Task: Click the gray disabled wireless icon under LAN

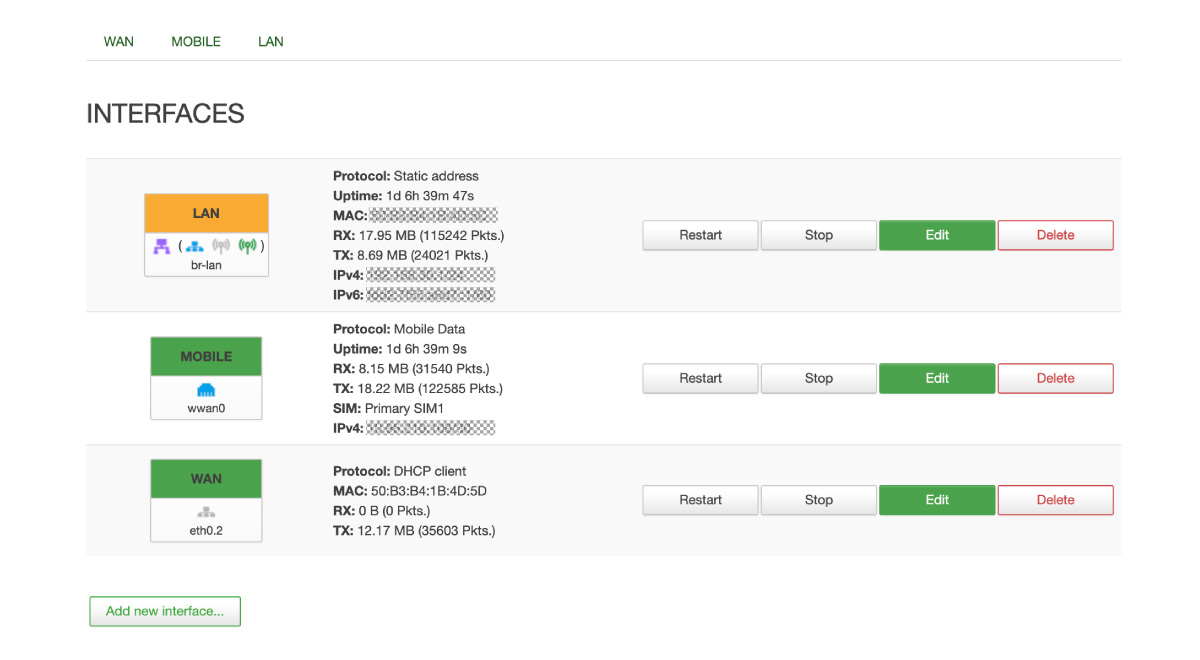Action: 222,246
